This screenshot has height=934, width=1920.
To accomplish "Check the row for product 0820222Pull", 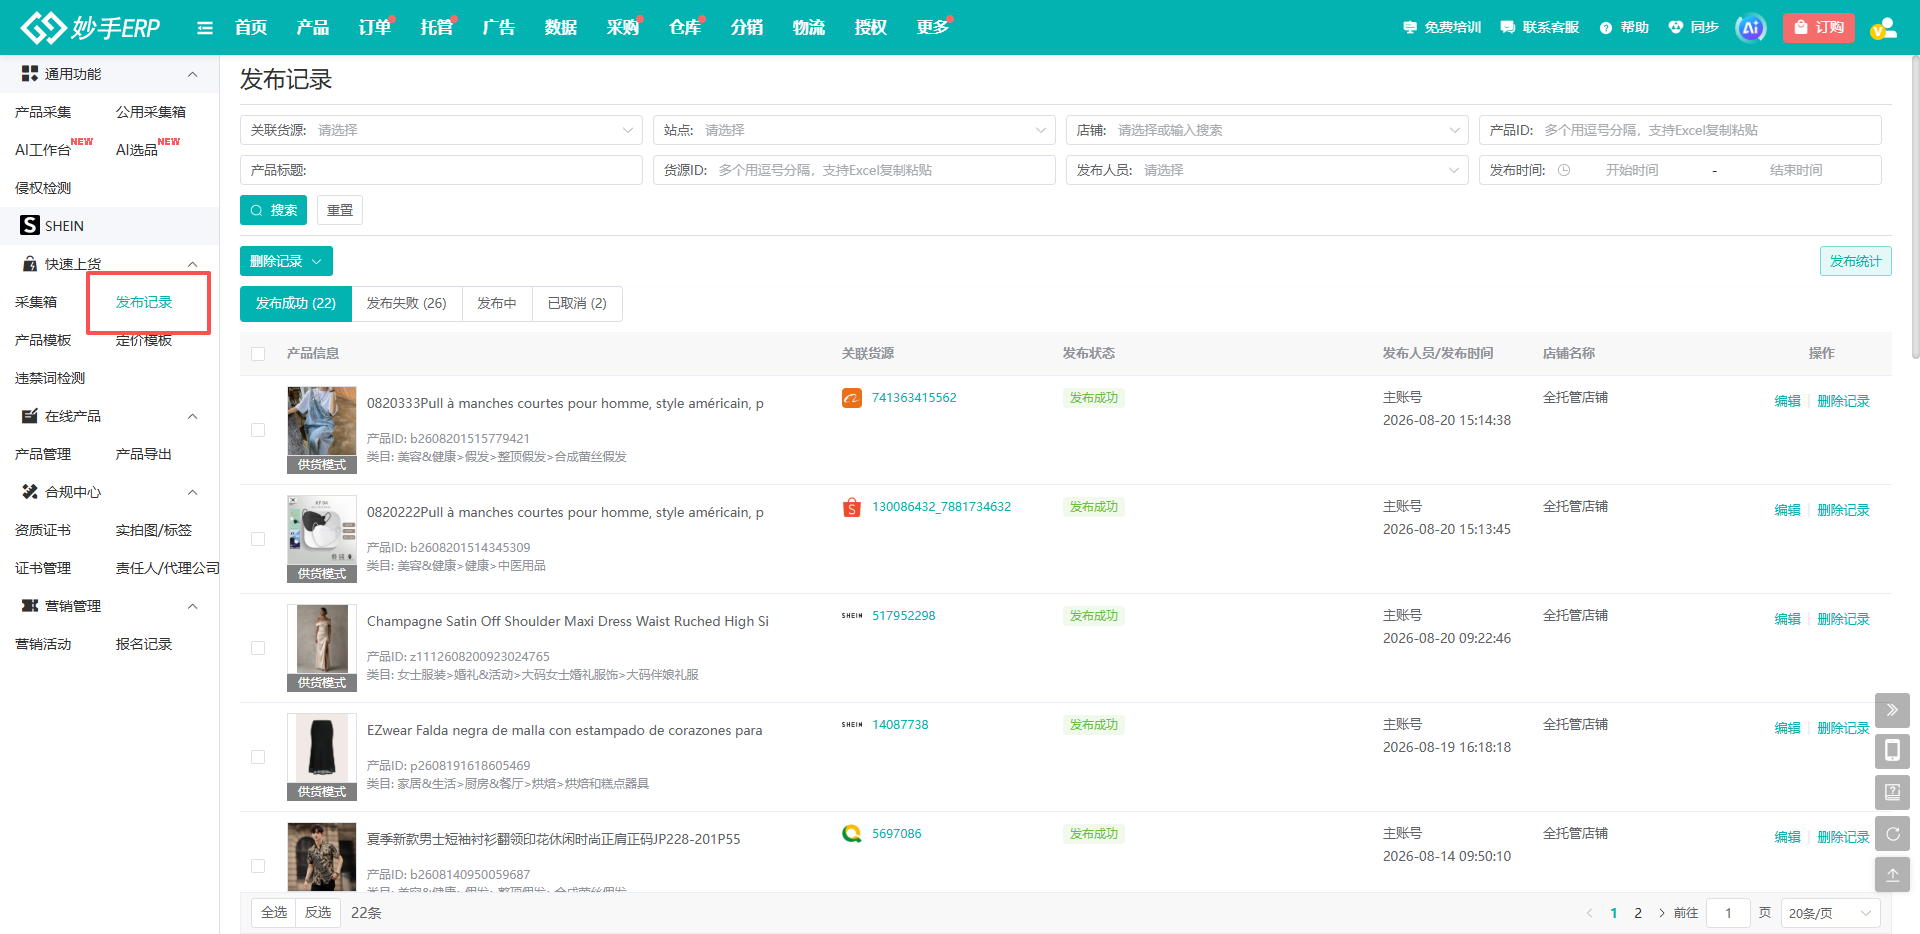I will click(258, 539).
